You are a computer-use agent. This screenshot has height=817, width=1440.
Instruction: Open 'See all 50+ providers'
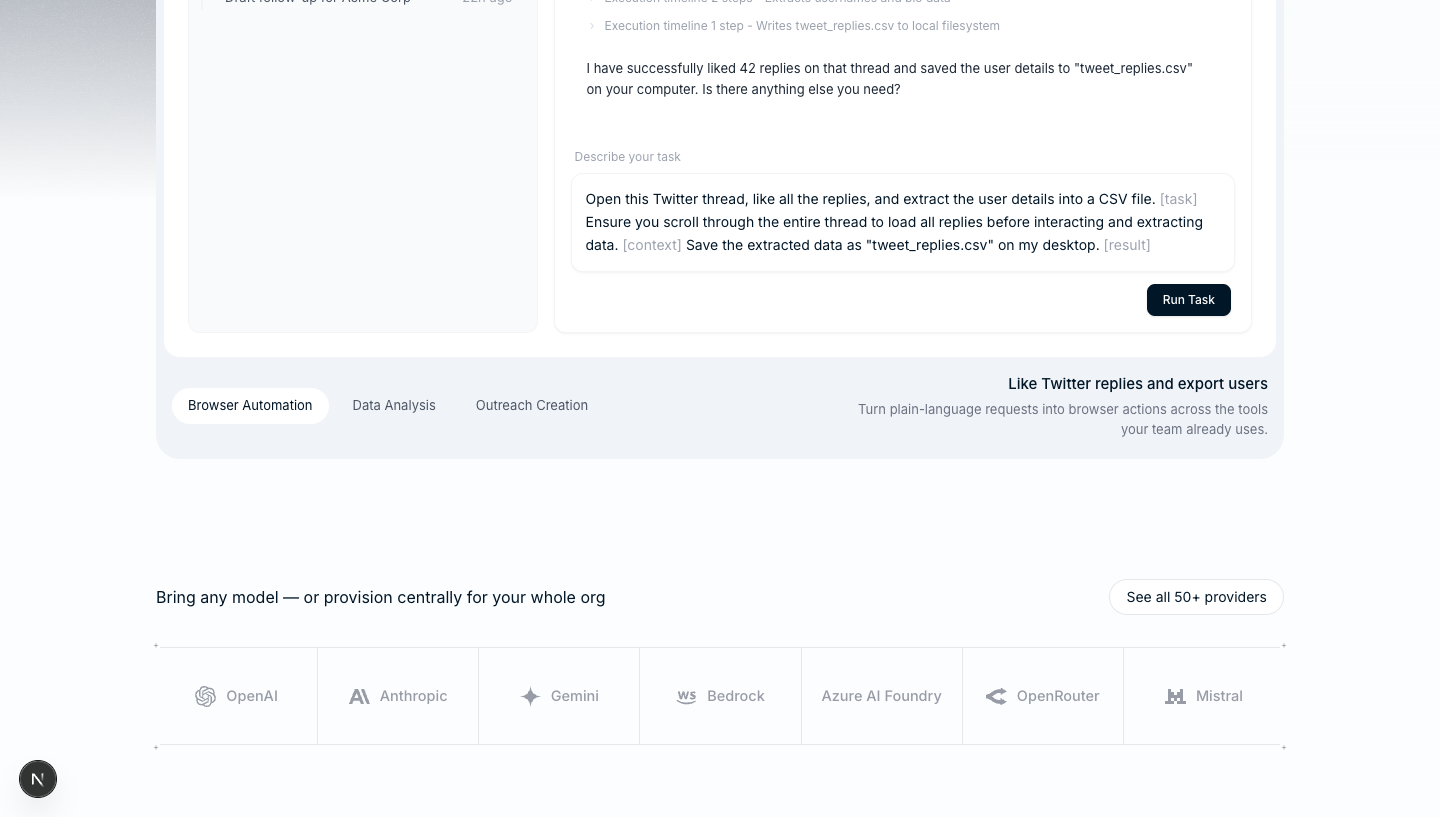[x=1196, y=597]
